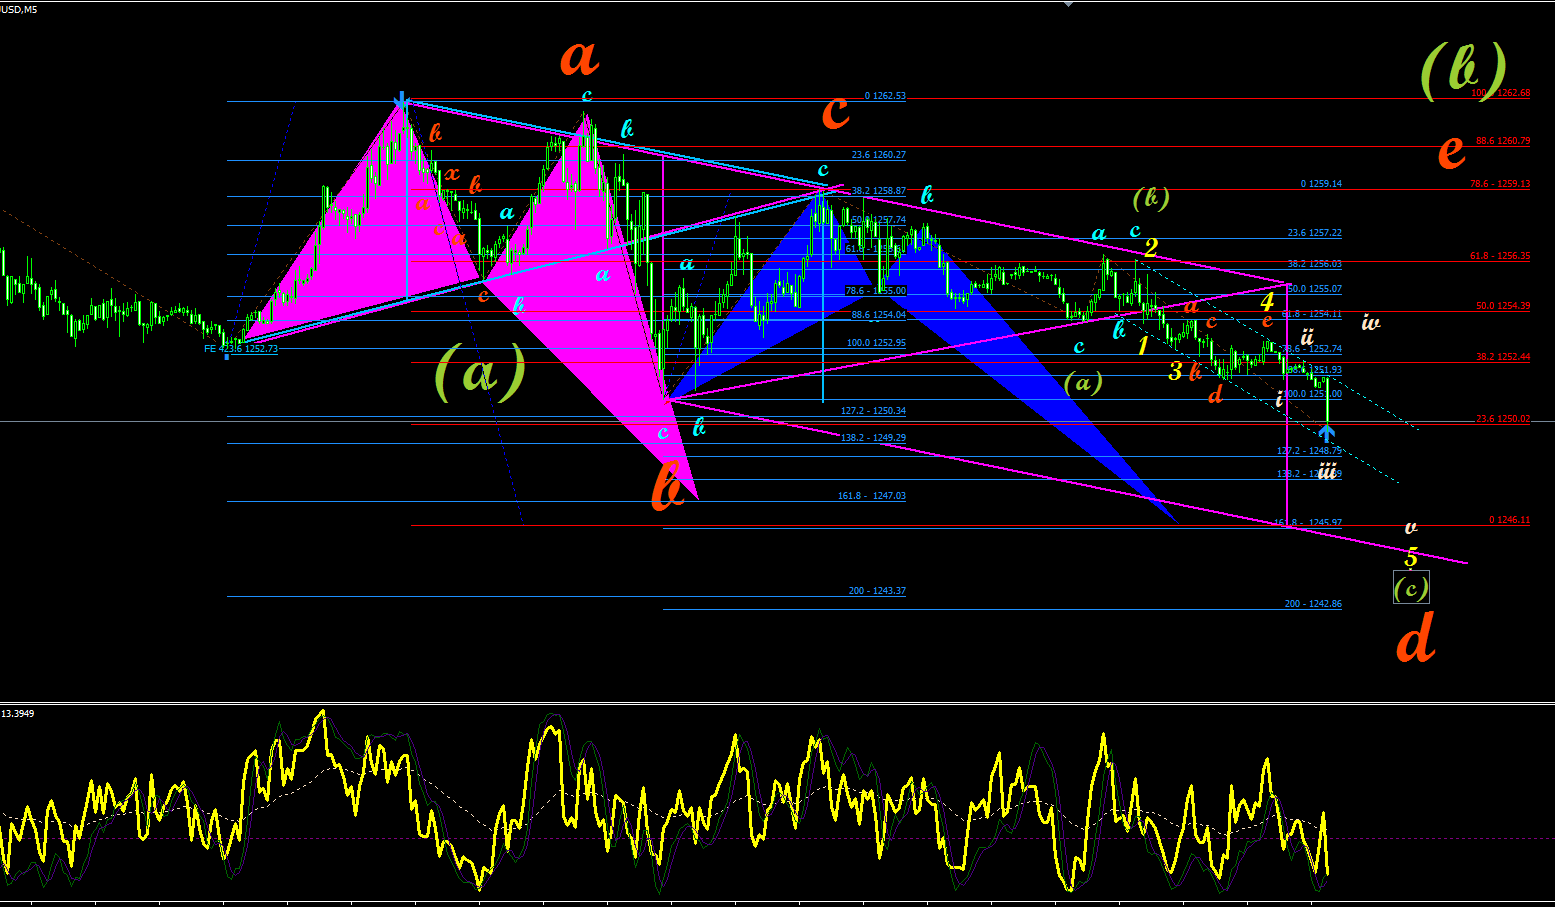
Task: Select the red "50.0 1254.39" level label
Action: click(x=1503, y=306)
